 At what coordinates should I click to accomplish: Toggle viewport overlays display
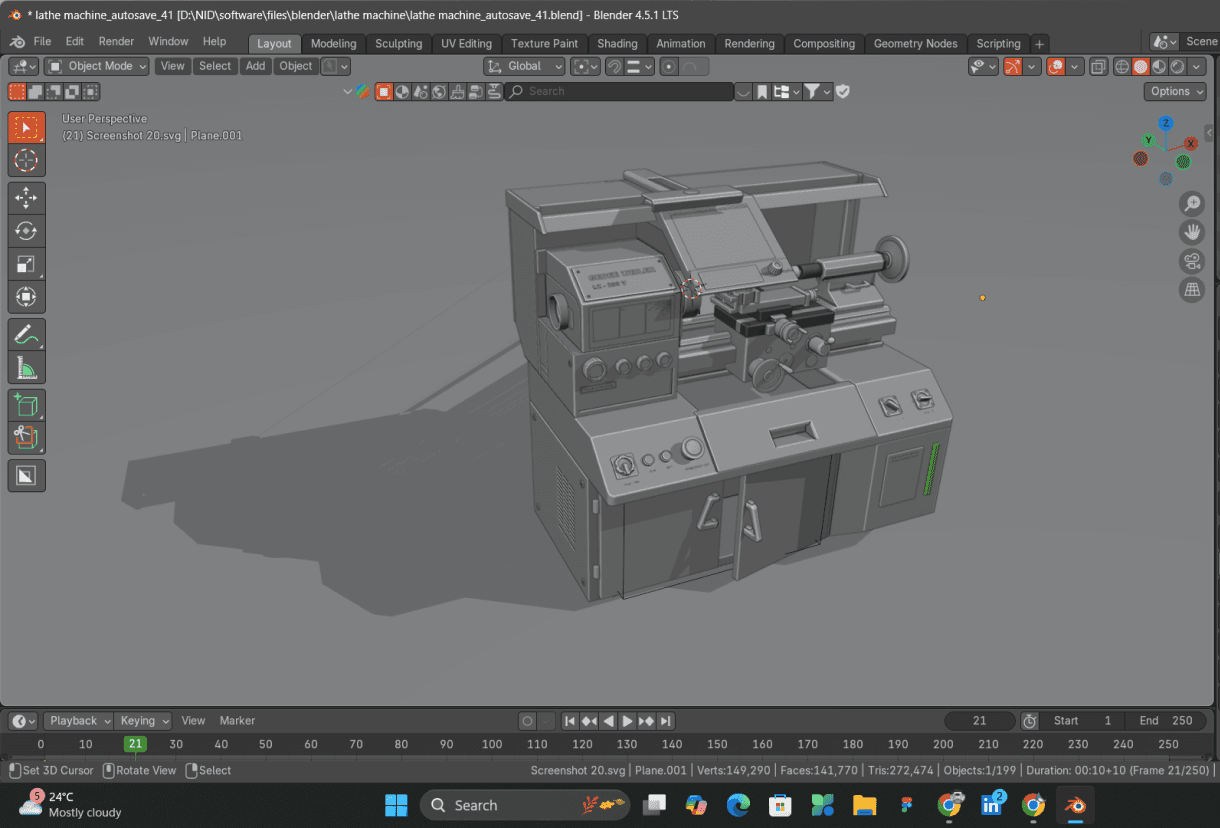pyautogui.click(x=1056, y=67)
